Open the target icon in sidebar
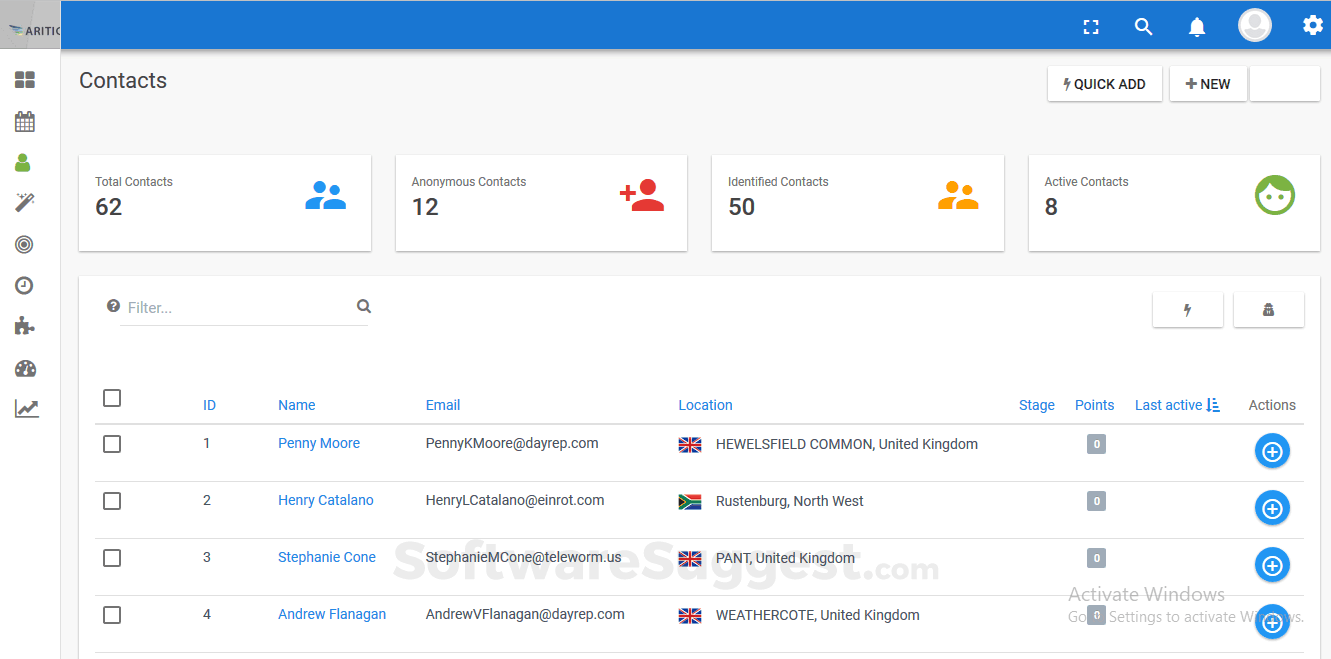 coord(25,244)
